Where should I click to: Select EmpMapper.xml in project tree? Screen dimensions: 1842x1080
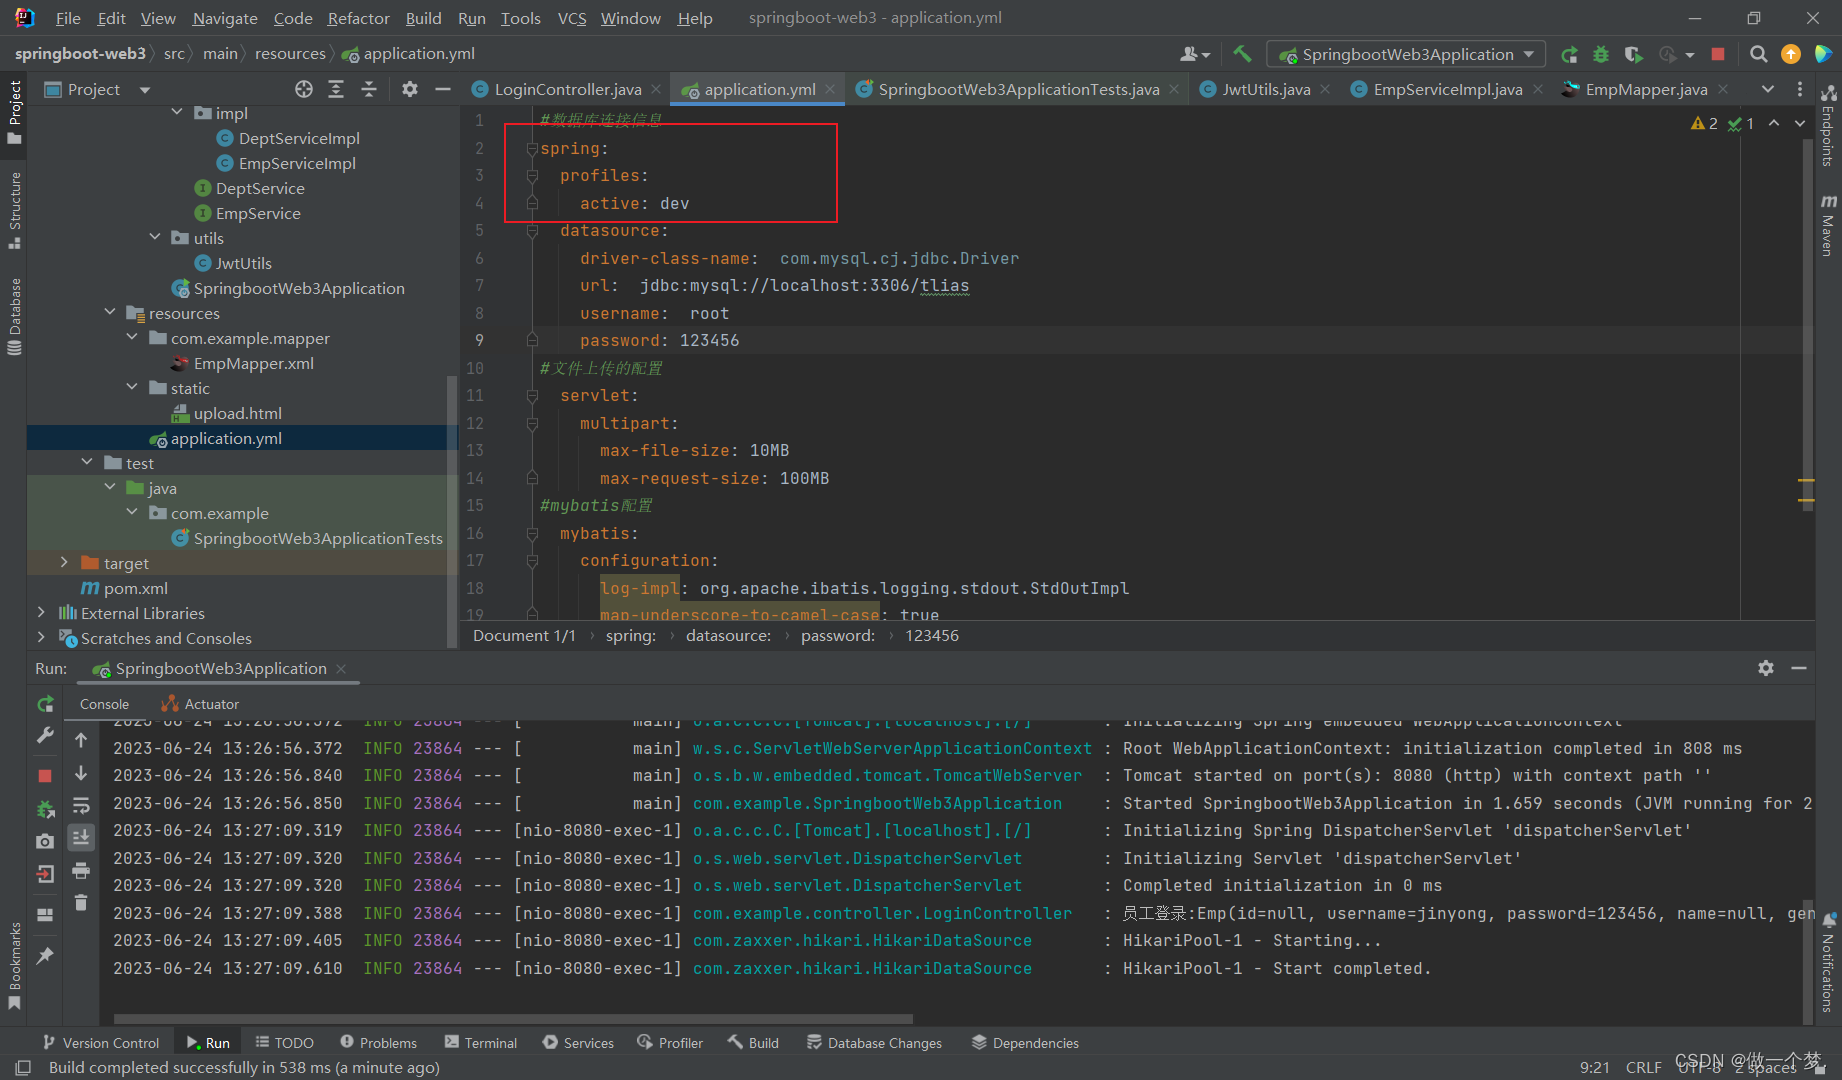coord(253,363)
